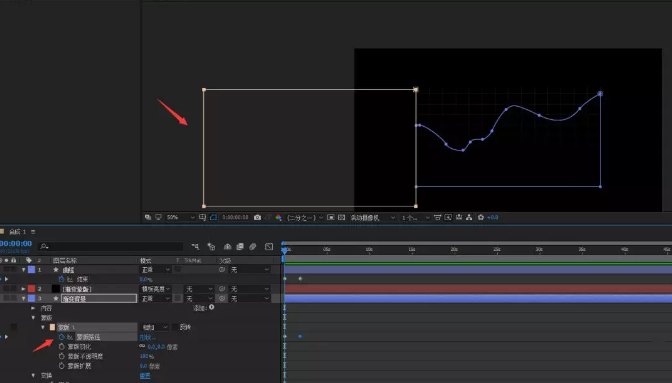Open layer 1 blending mode dropdown

(155, 270)
